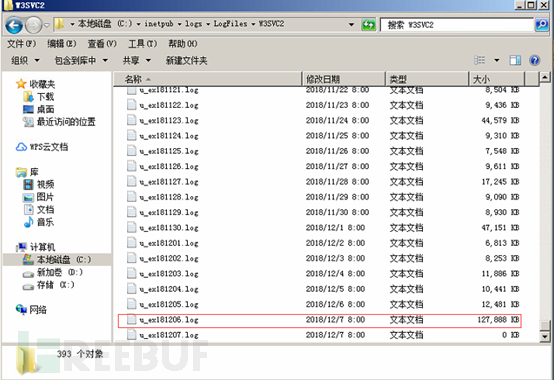The width and height of the screenshot is (554, 380).
Task: Open the Tools (工具) menu
Action: 142,44
